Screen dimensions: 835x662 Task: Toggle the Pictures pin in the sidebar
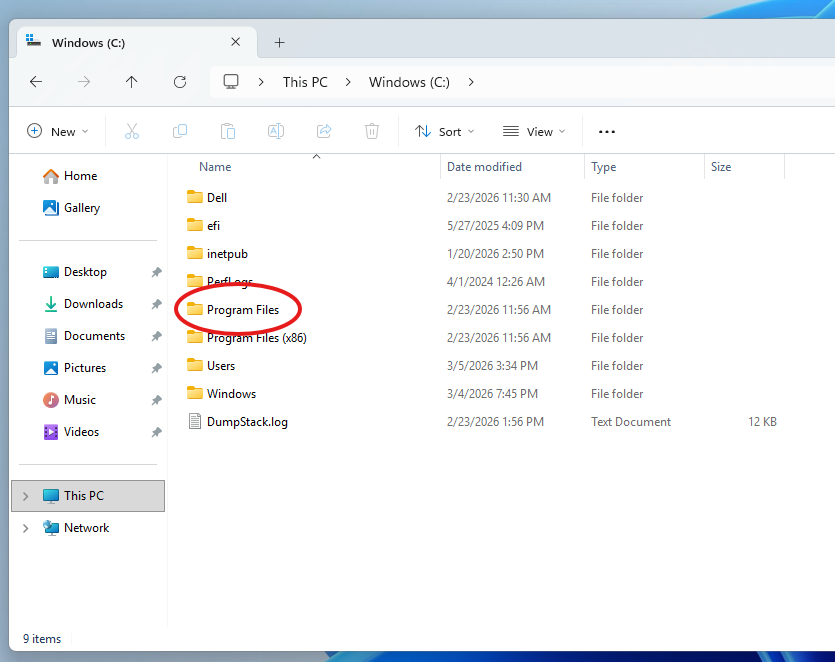(155, 367)
